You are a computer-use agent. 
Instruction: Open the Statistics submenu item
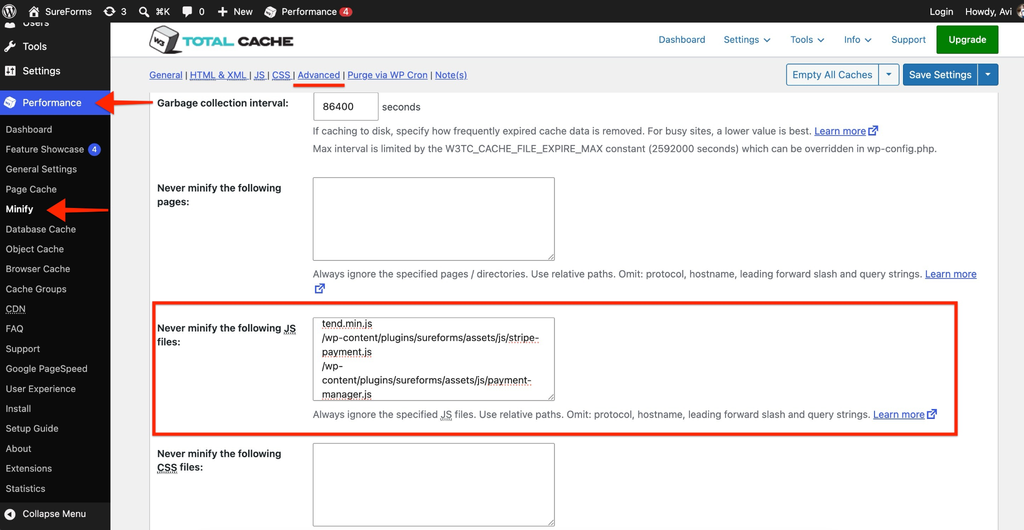tap(25, 489)
